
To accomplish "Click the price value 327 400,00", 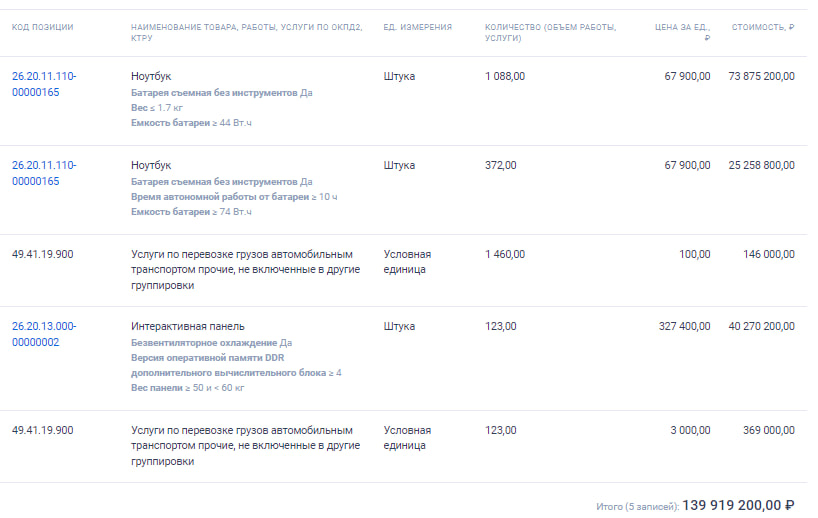I will pyautogui.click(x=684, y=327).
